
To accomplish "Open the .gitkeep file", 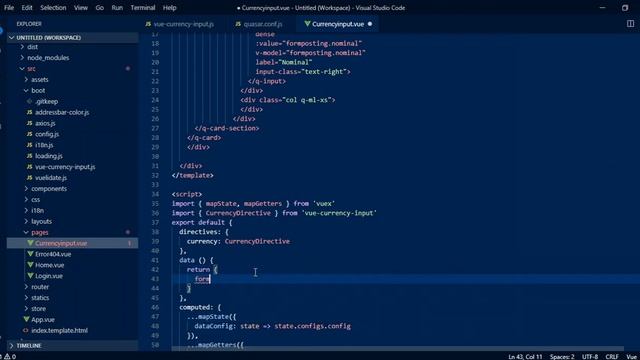I will pos(73,101).
